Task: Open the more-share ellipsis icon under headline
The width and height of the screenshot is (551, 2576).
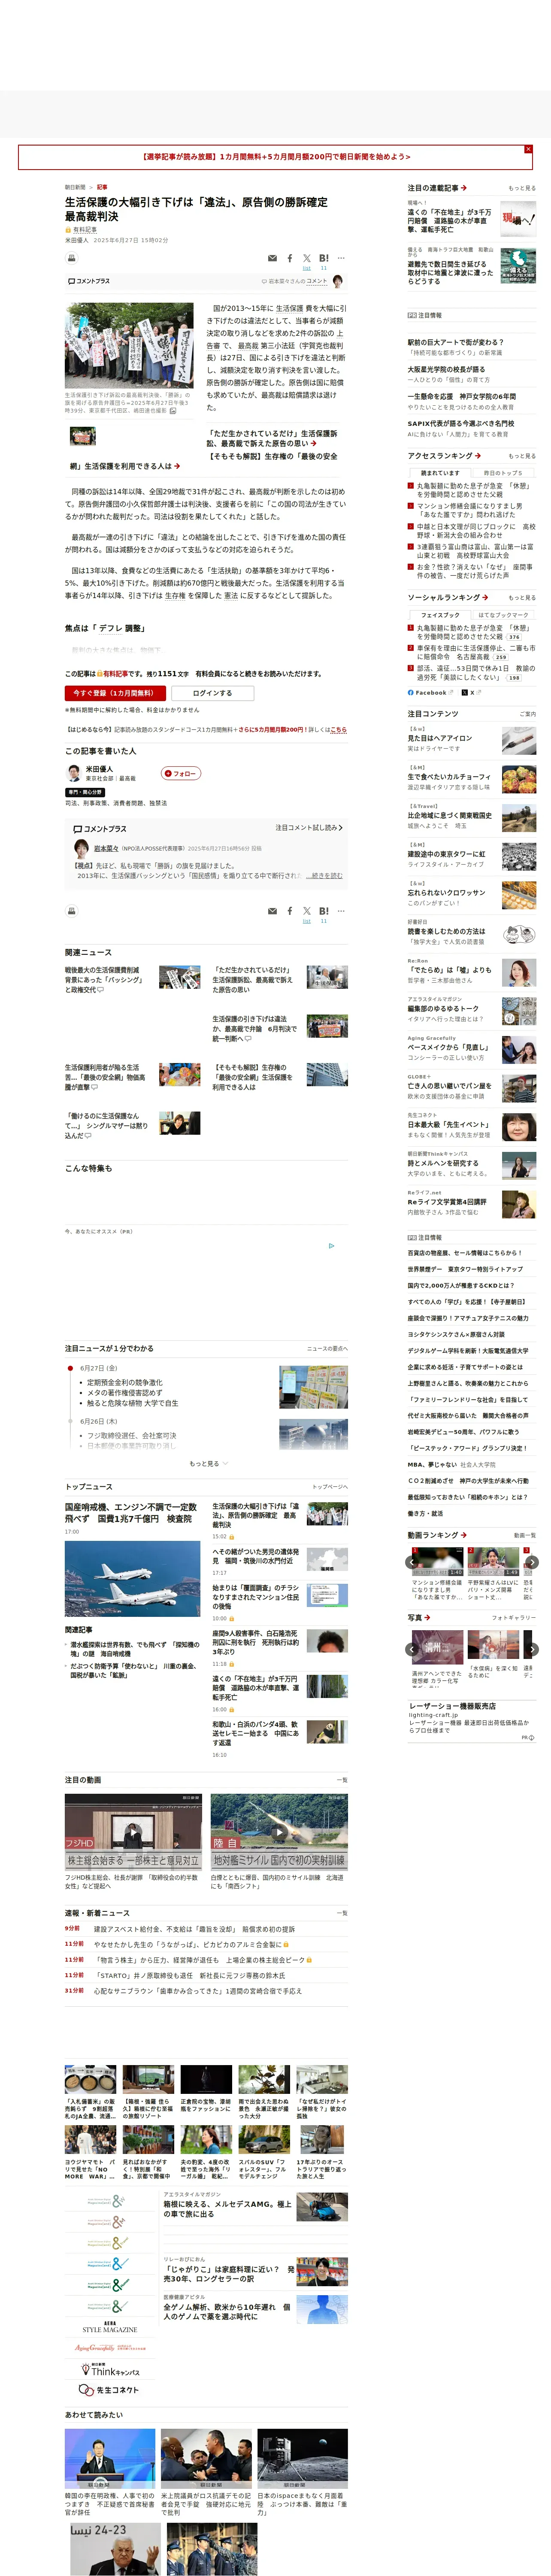Action: coord(341,258)
